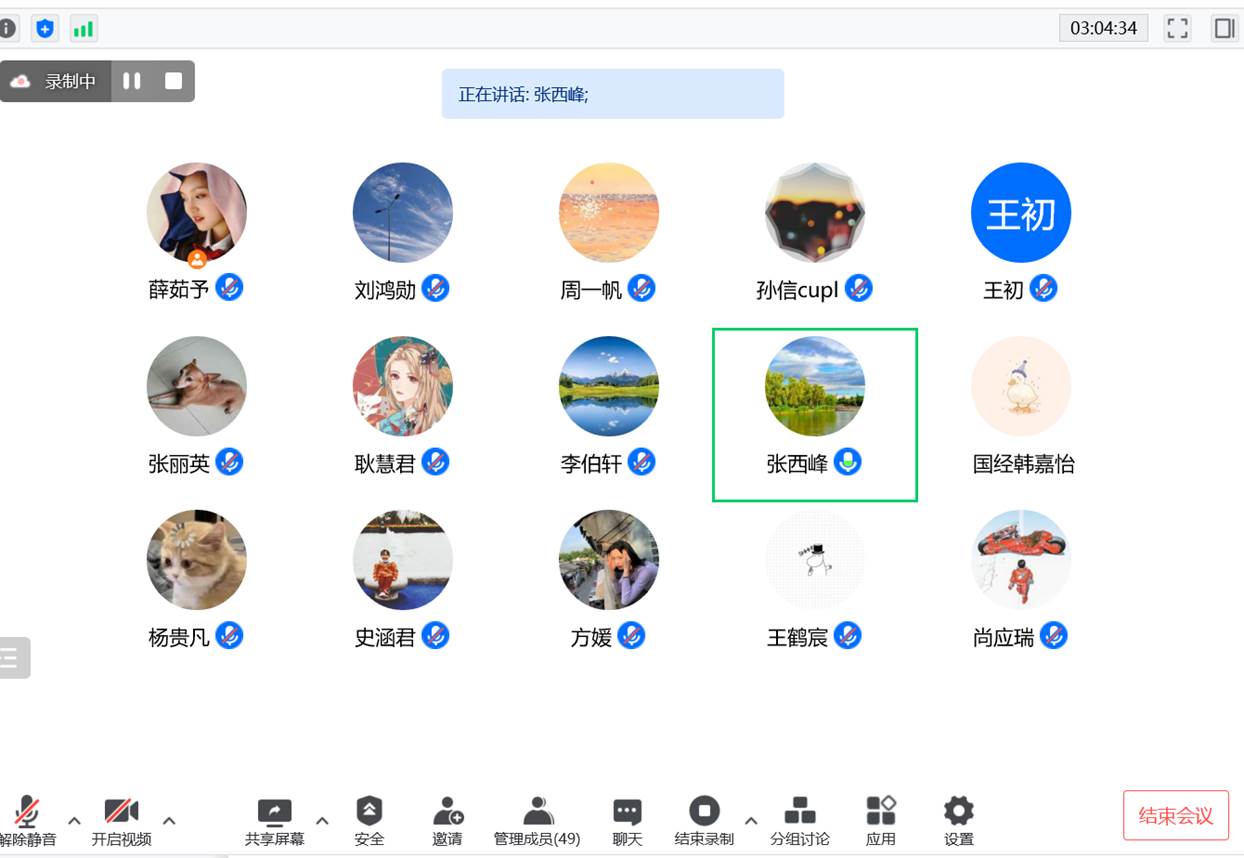
Task: Open the Chat (聊天) icon
Action: click(x=627, y=811)
